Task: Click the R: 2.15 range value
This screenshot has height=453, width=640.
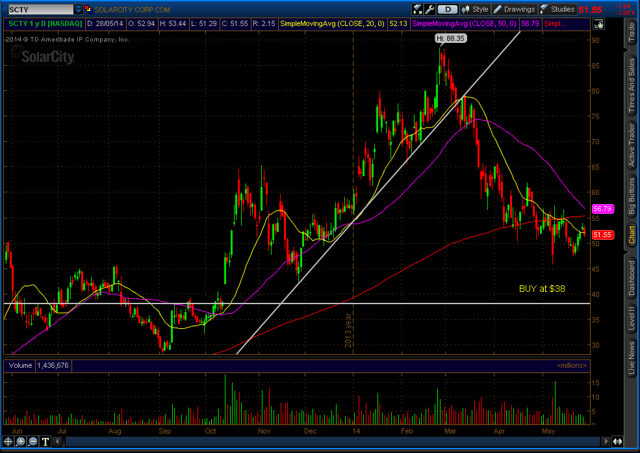Action: (264, 24)
